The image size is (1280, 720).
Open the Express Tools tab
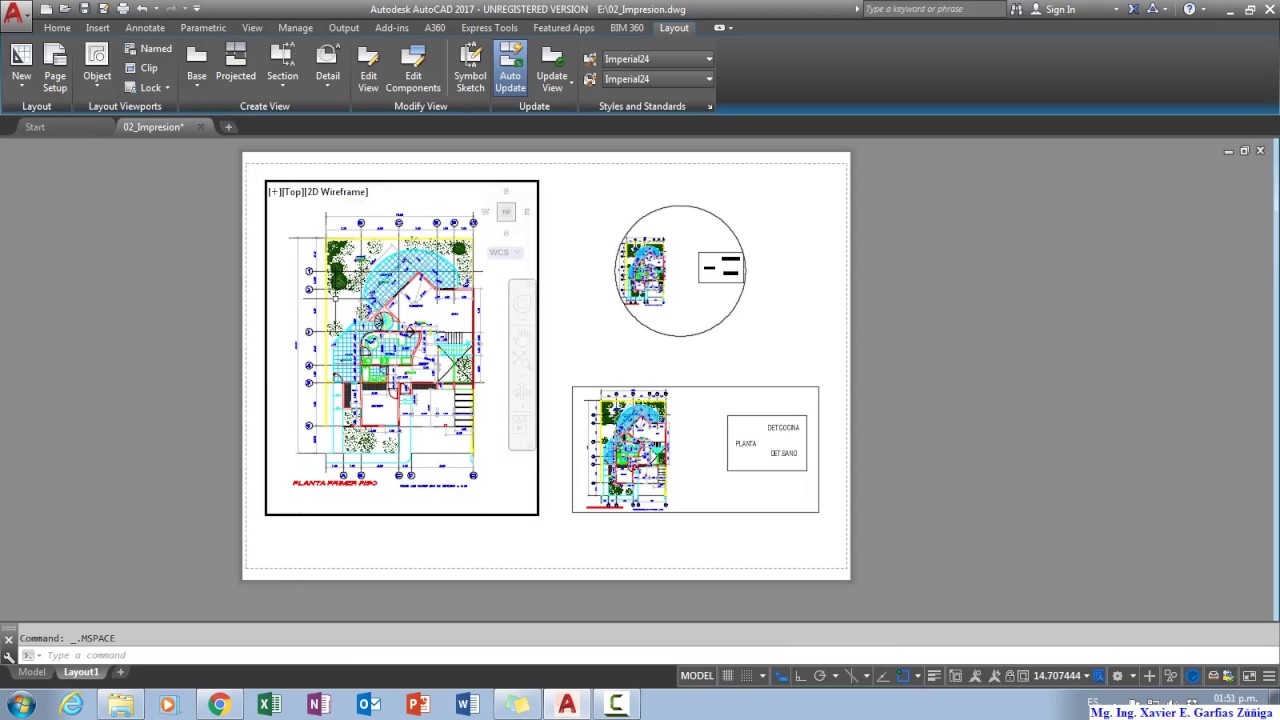click(489, 28)
